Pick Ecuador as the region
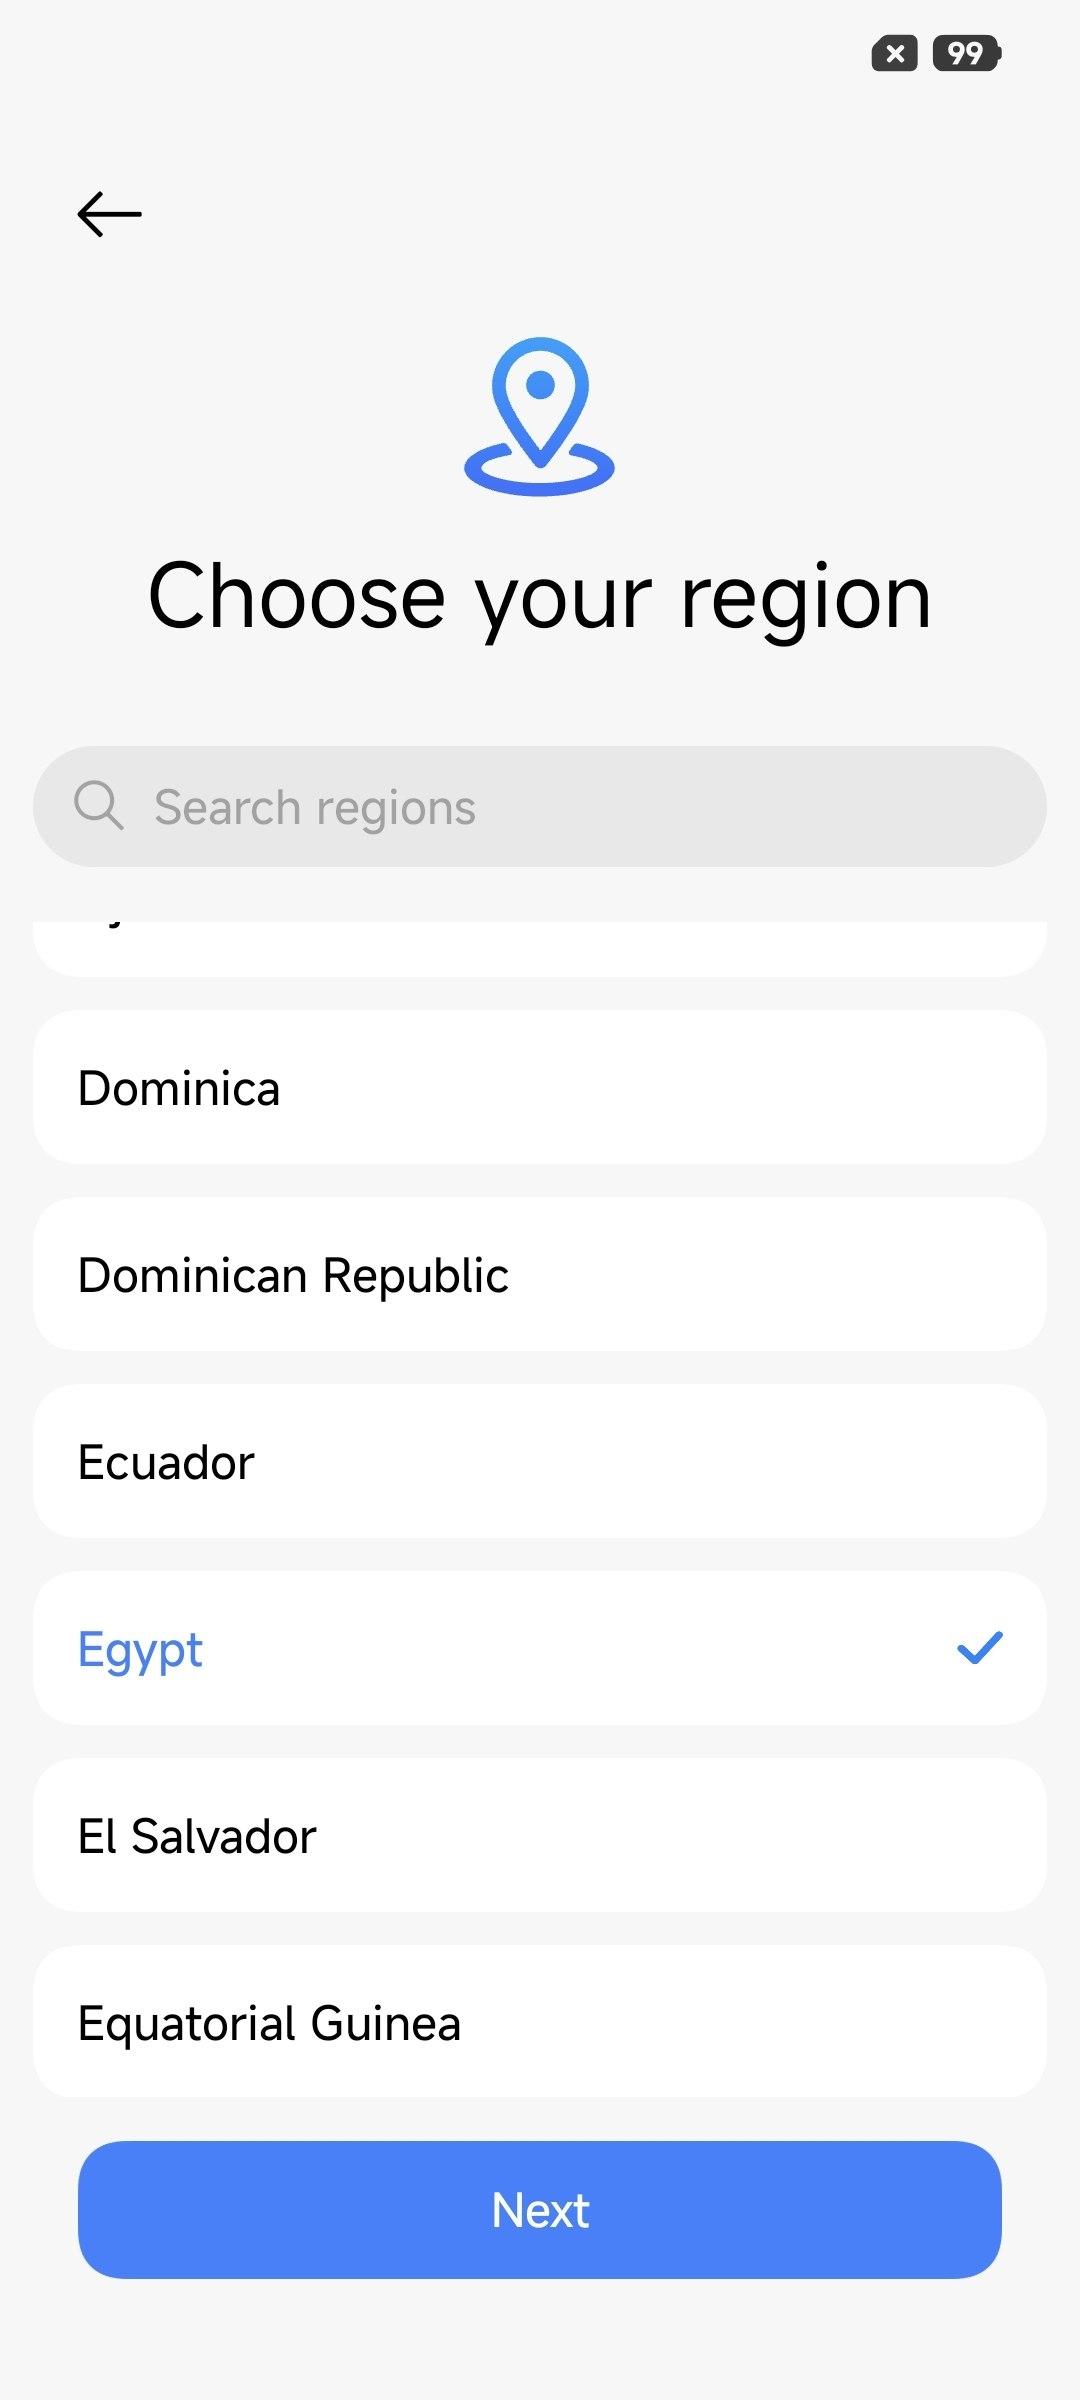This screenshot has width=1080, height=2400. [540, 1461]
